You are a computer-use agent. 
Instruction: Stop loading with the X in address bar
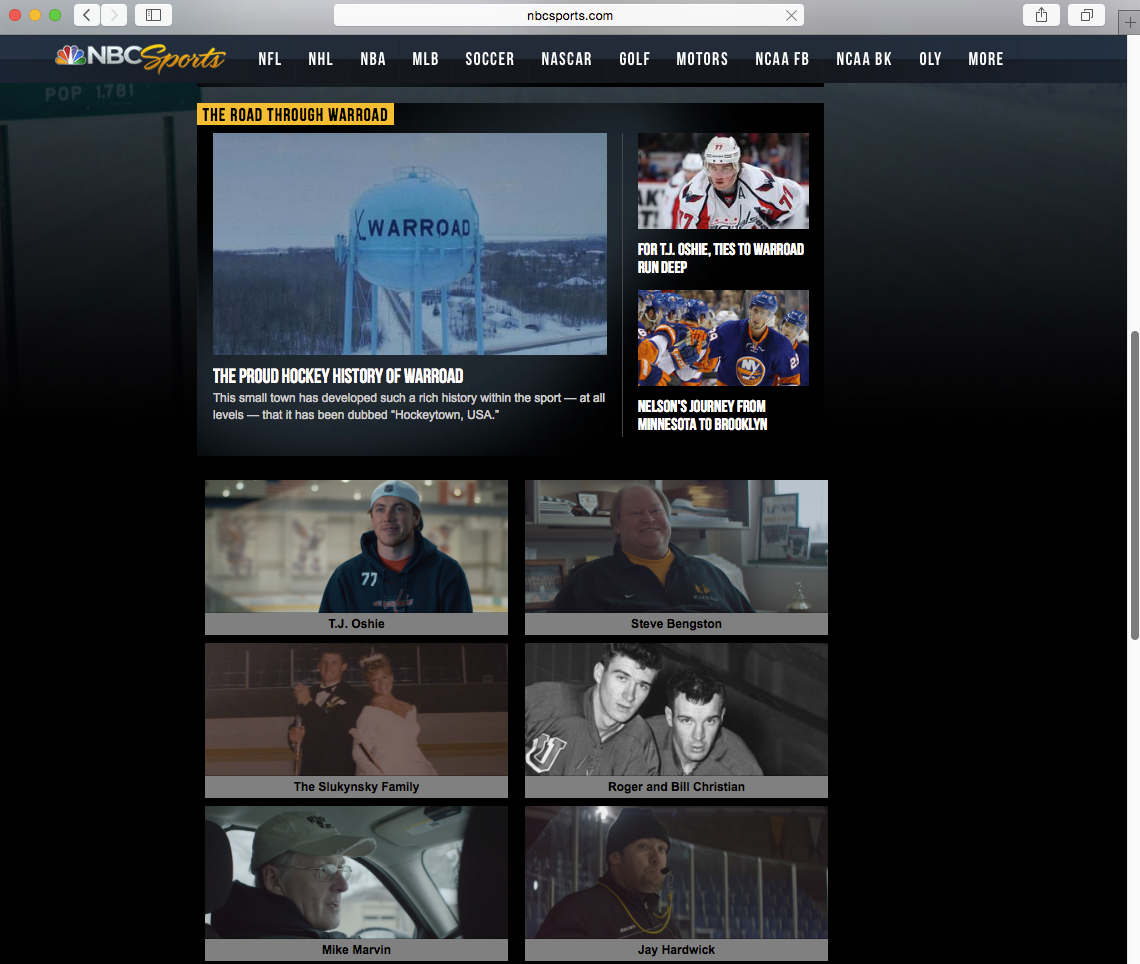[x=791, y=15]
